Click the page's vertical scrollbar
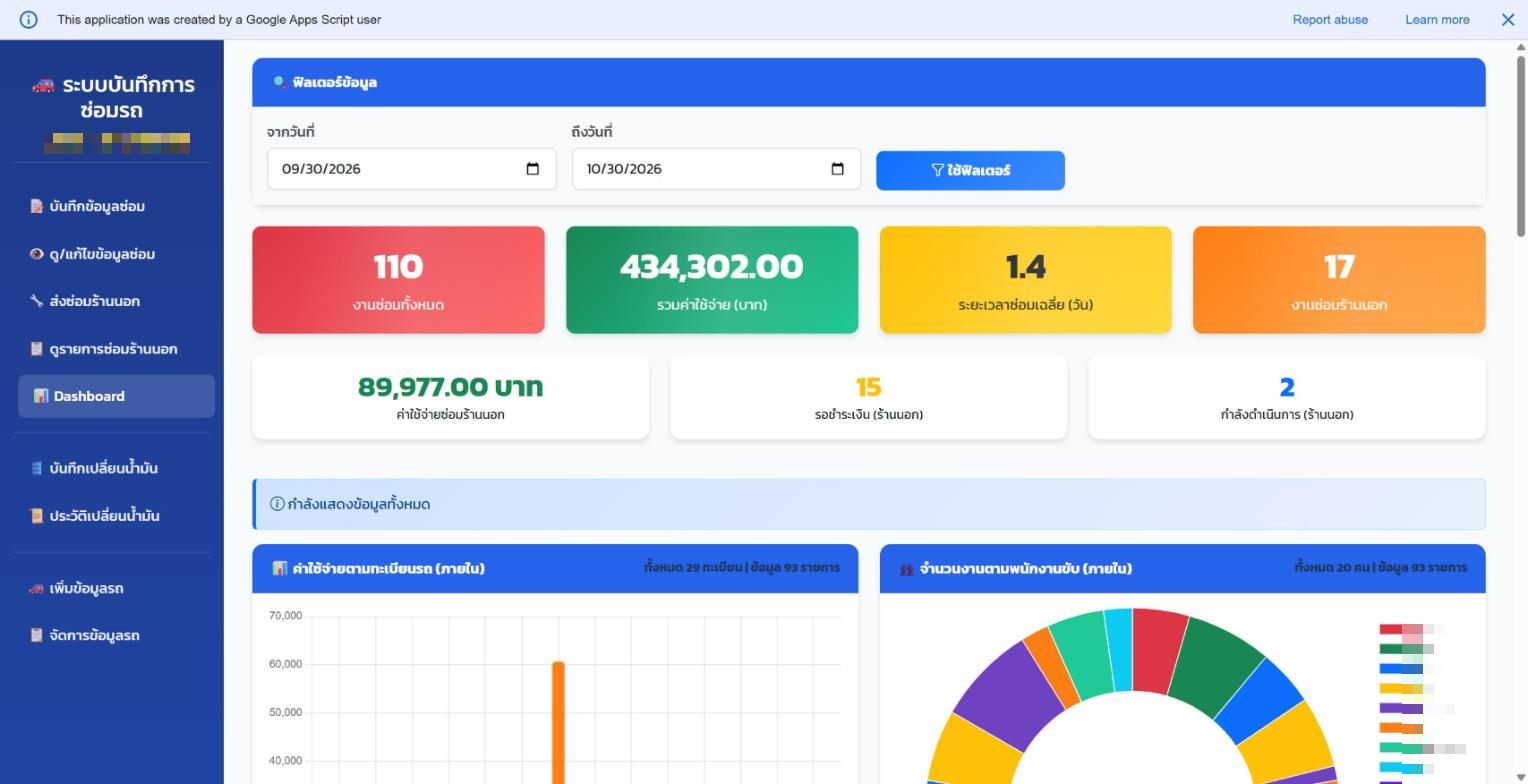Viewport: 1528px width, 784px height. pyautogui.click(x=1521, y=146)
